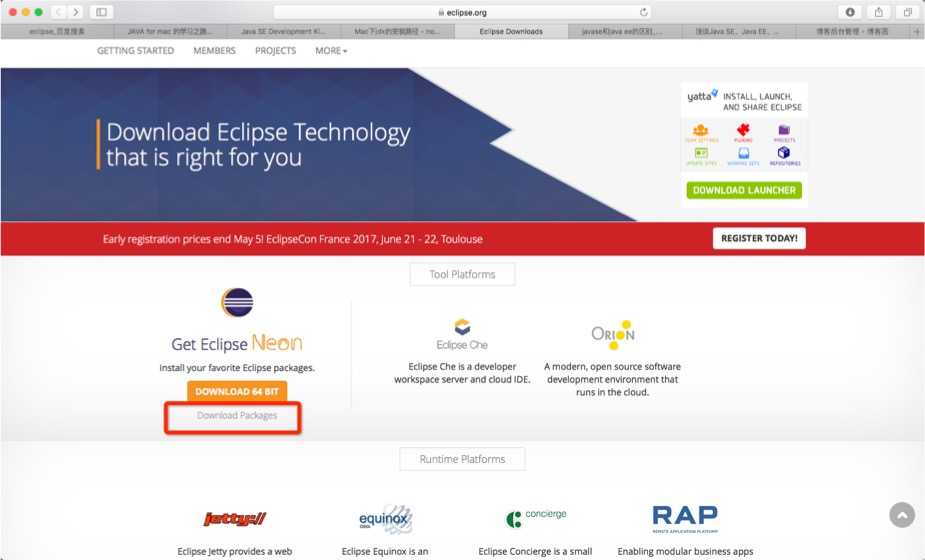Expand the MORE navigation dropdown
Viewport: 925px width, 560px height.
pos(331,51)
